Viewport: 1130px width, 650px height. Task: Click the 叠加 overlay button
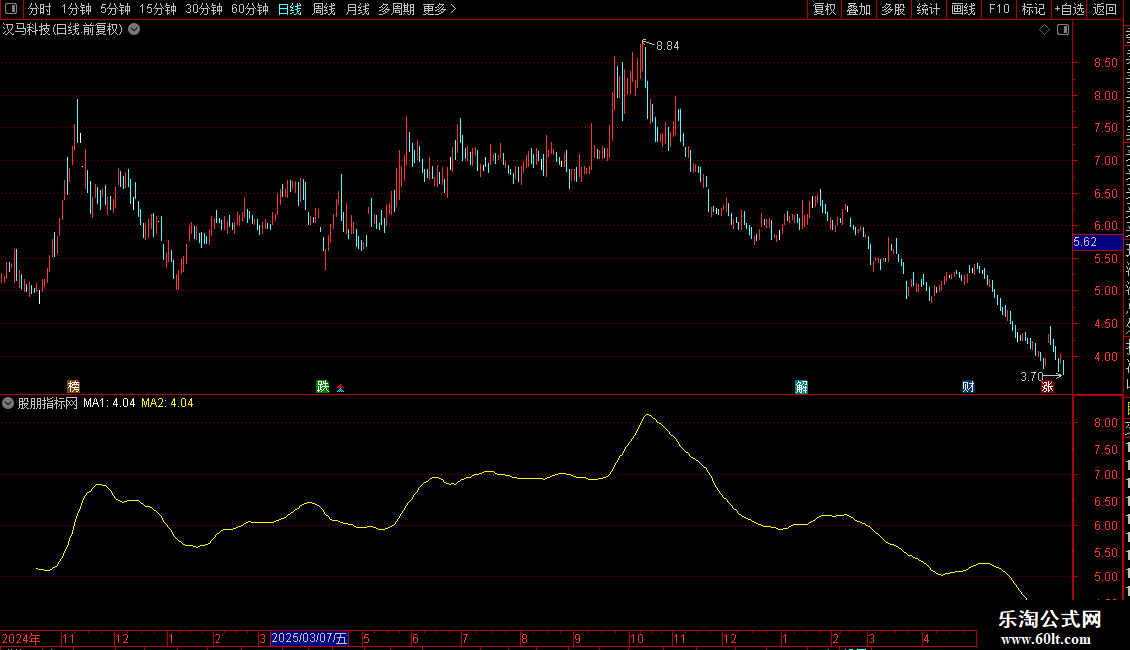pyautogui.click(x=859, y=9)
